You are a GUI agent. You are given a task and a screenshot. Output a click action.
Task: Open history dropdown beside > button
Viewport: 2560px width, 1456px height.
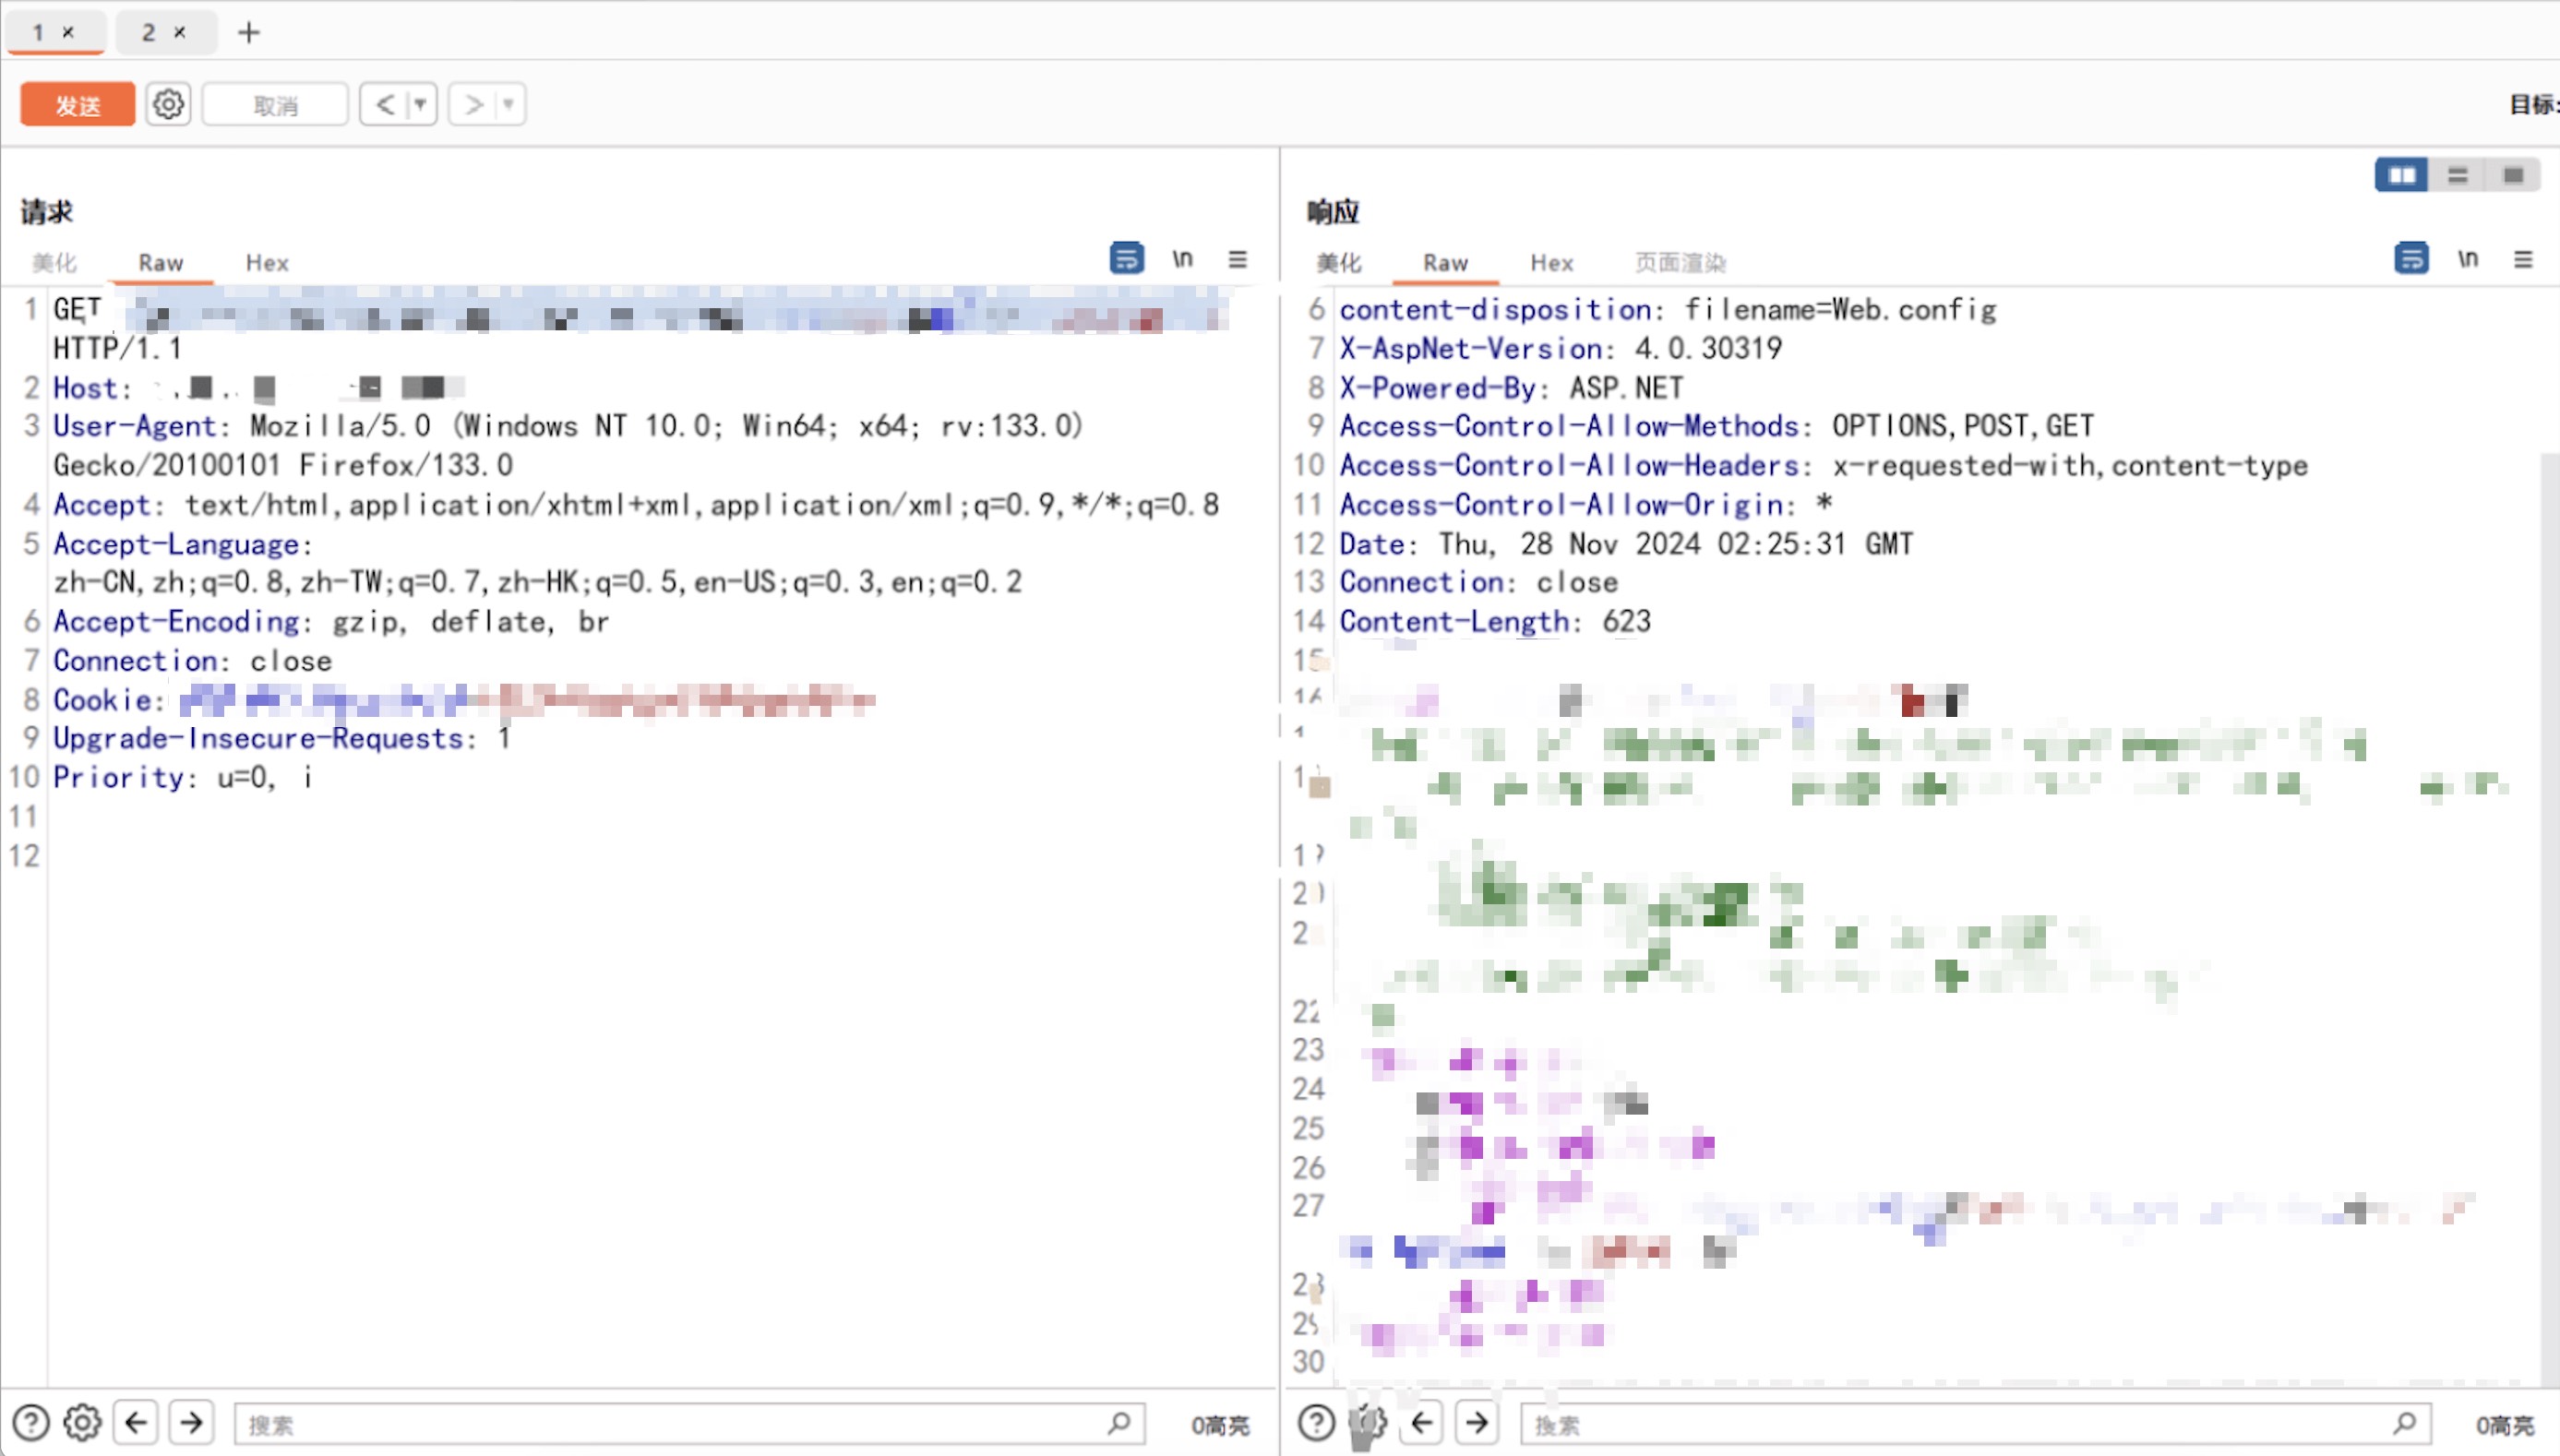click(509, 104)
